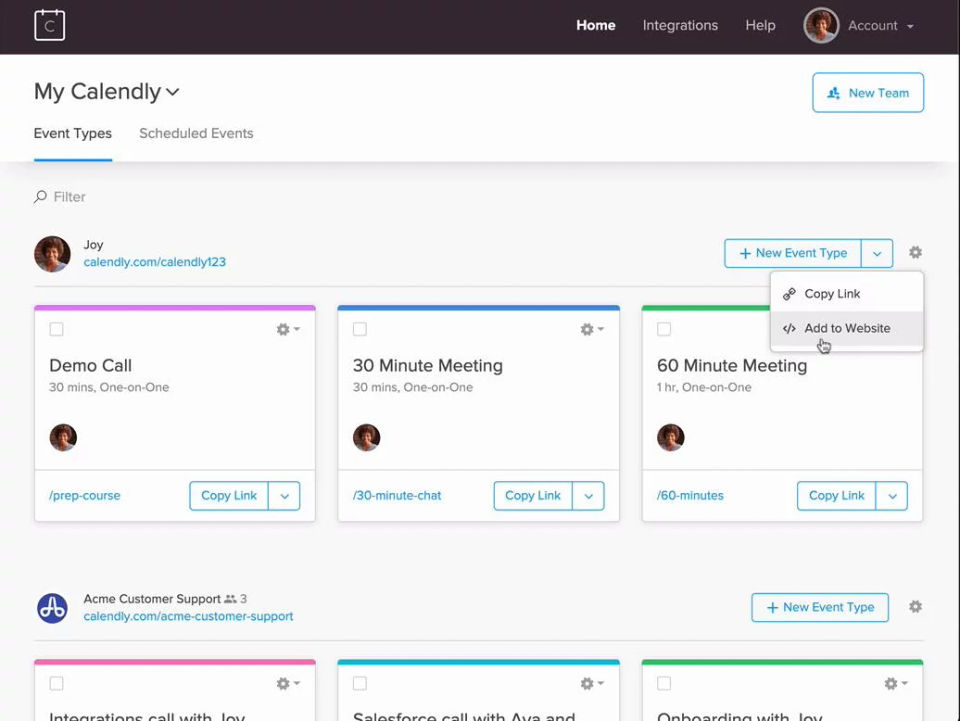Collapse Joy's New Event Type dropdown arrow
Image resolution: width=960 pixels, height=721 pixels.
coord(877,253)
